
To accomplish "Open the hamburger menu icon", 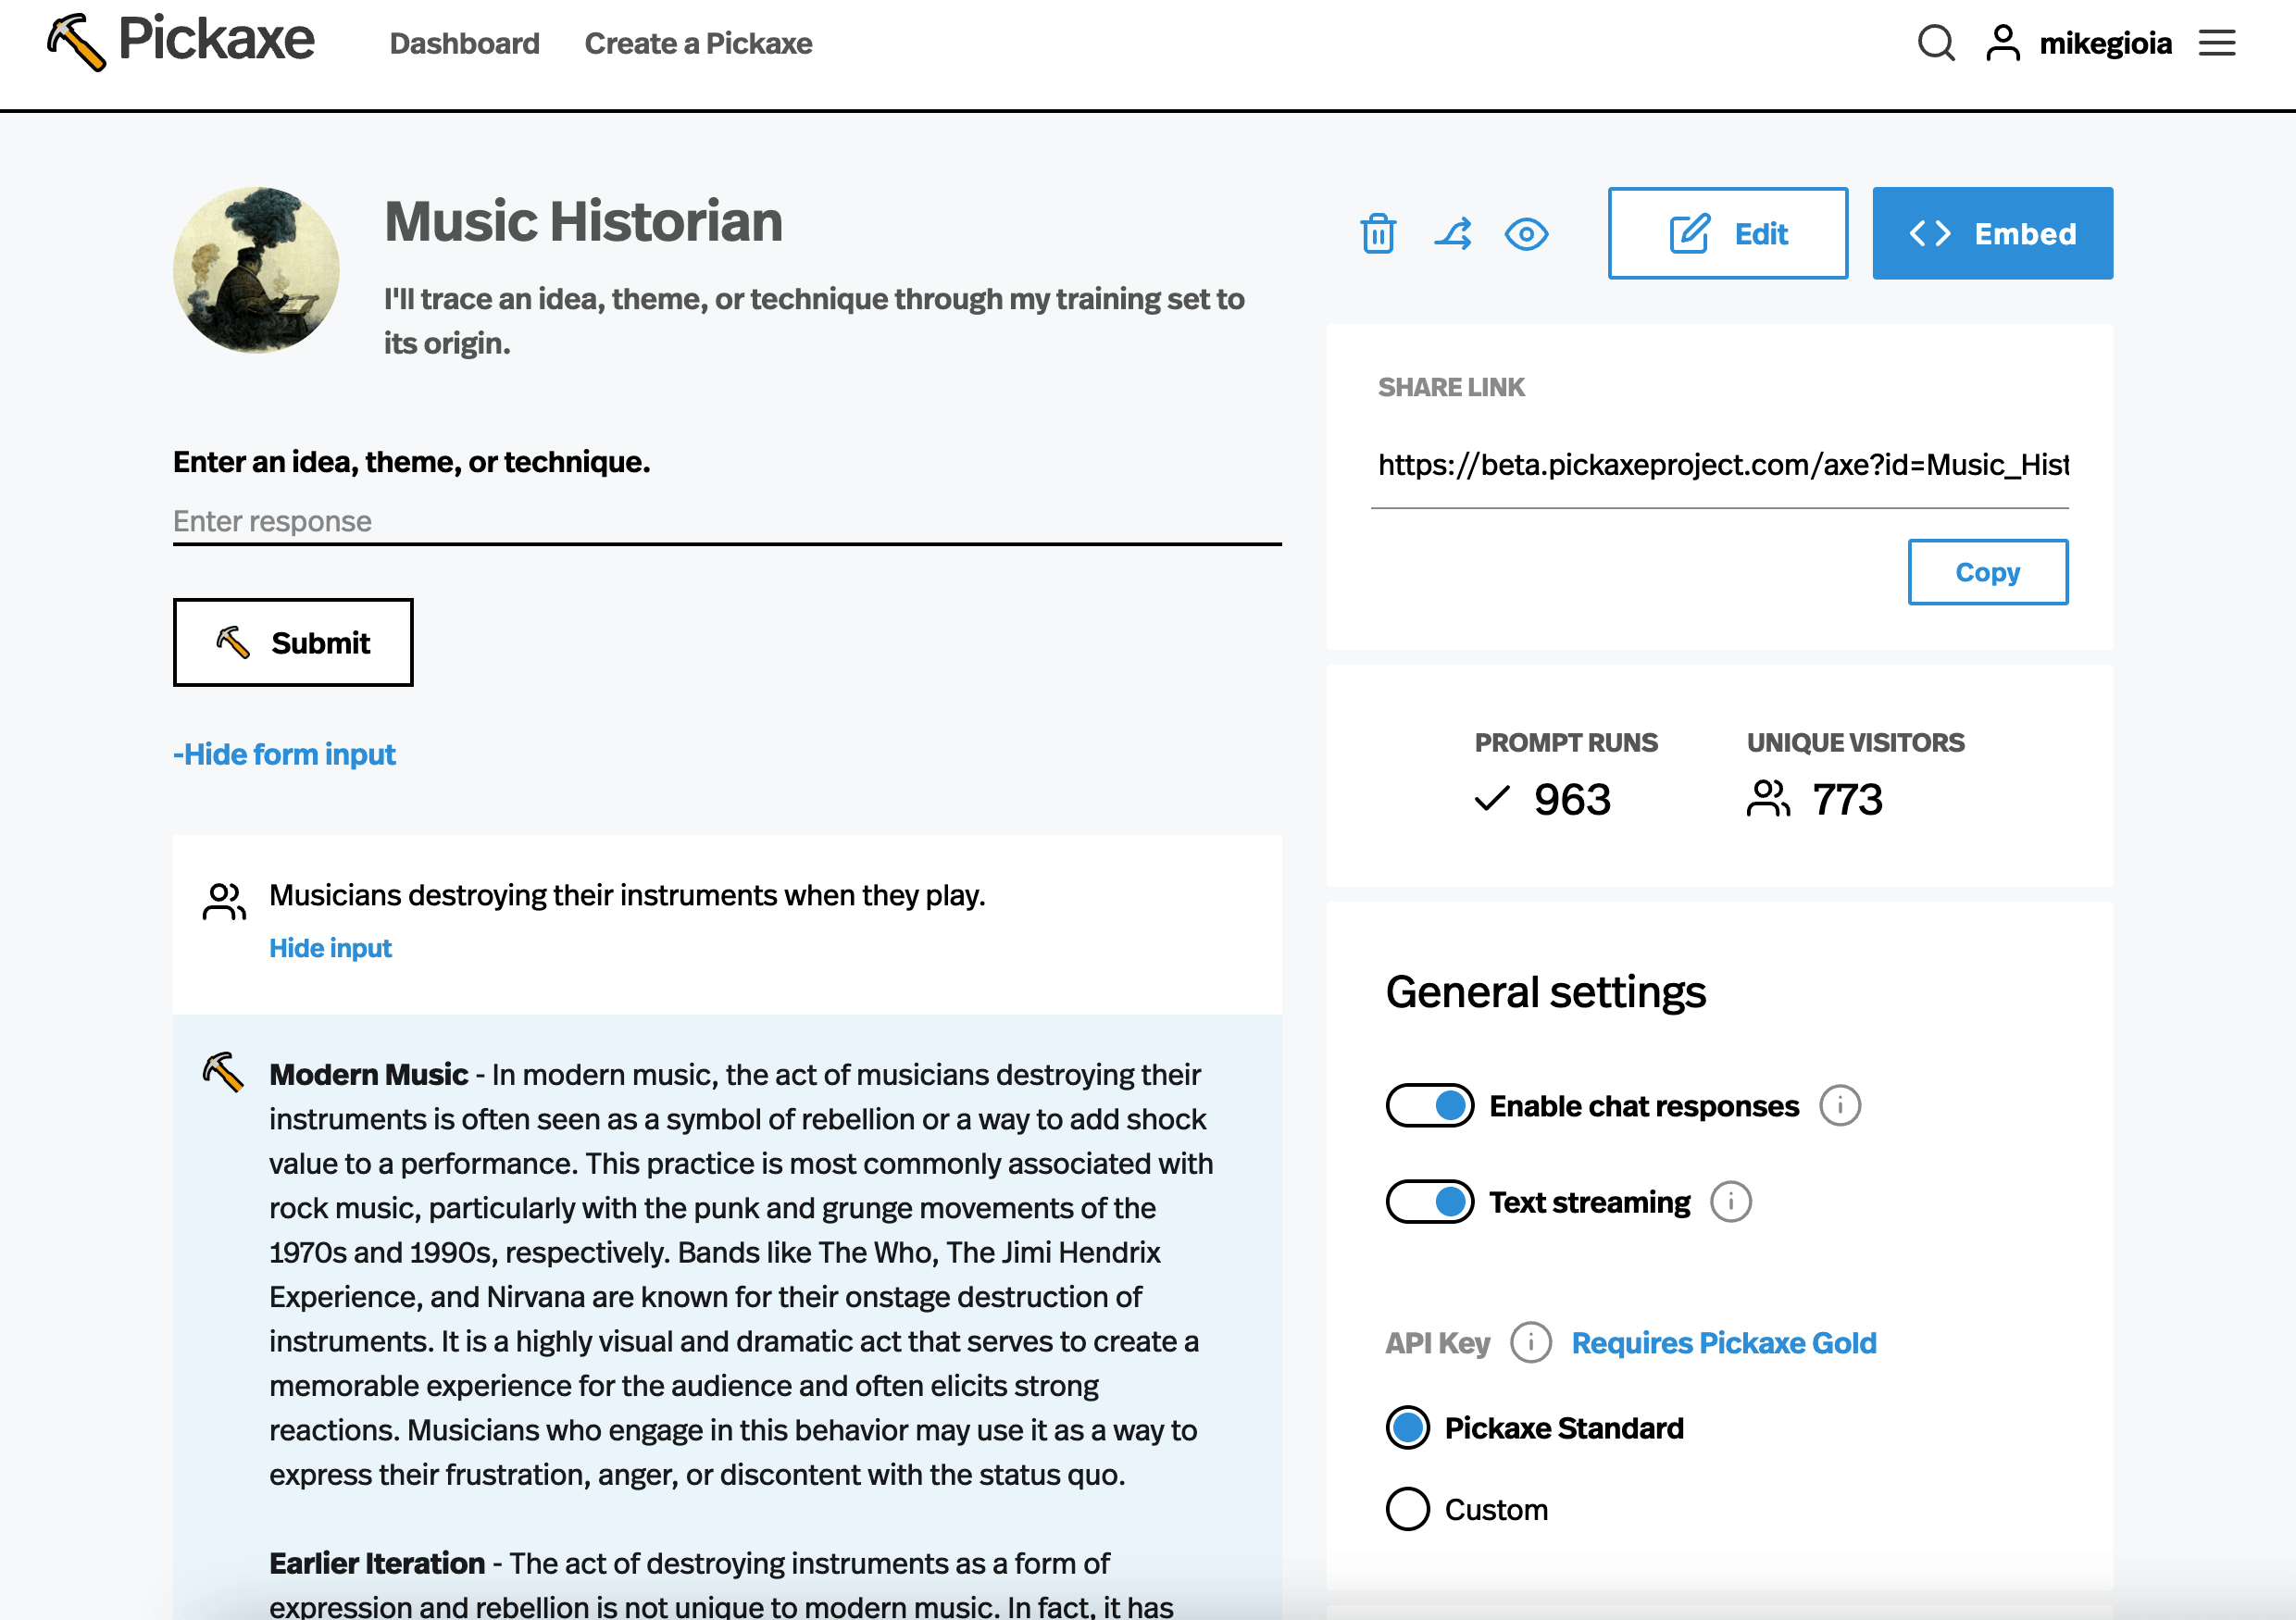I will pyautogui.click(x=2216, y=43).
